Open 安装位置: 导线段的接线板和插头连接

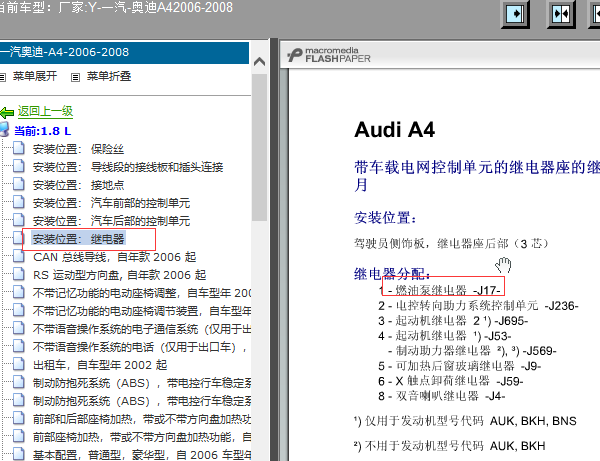[128, 167]
